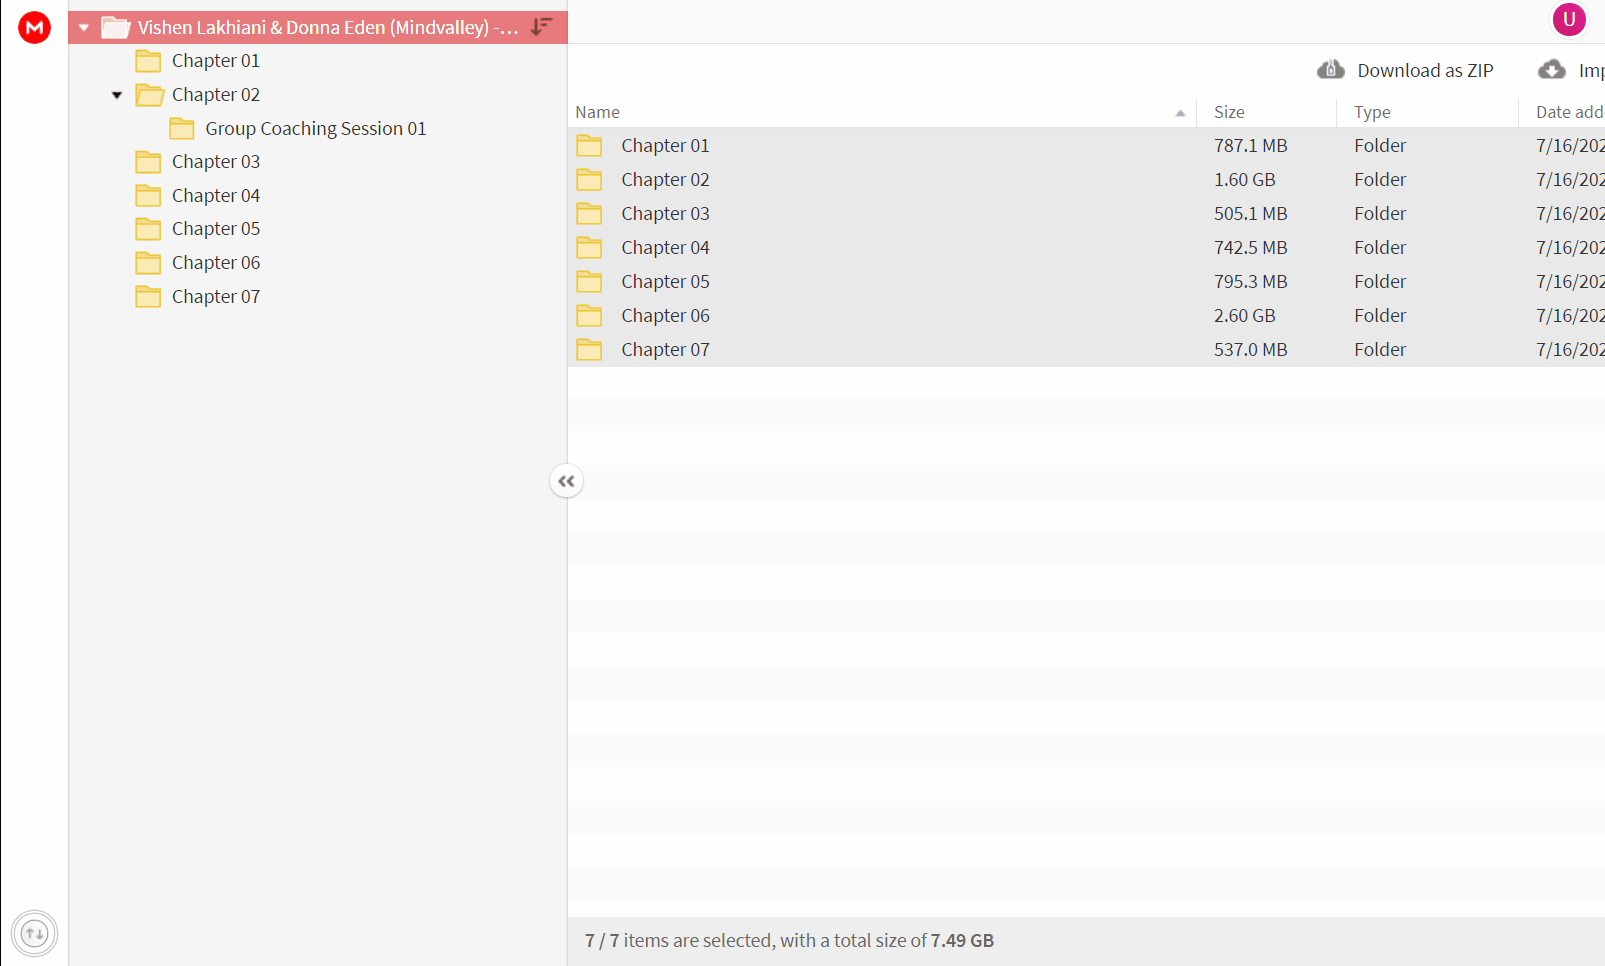Click the Import cloud icon
The height and width of the screenshot is (966, 1605).
tap(1552, 69)
